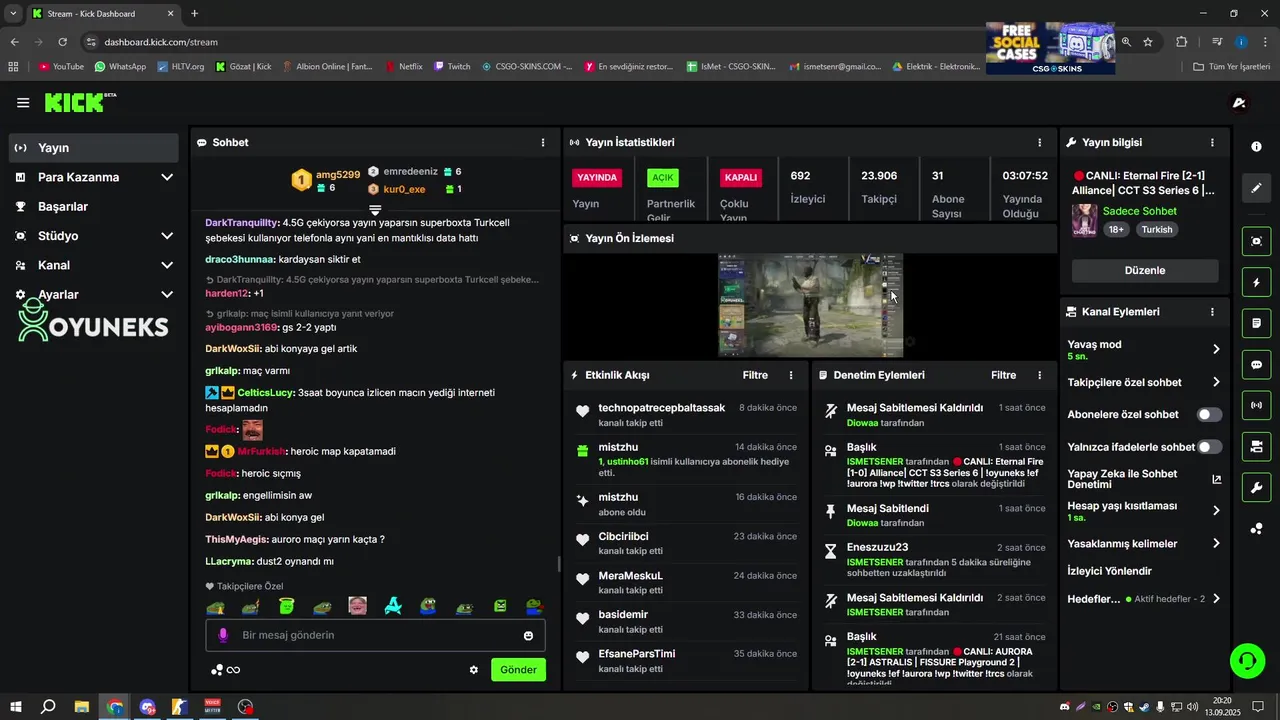Toggle chat bubble icon in right sidebar

(1256, 364)
